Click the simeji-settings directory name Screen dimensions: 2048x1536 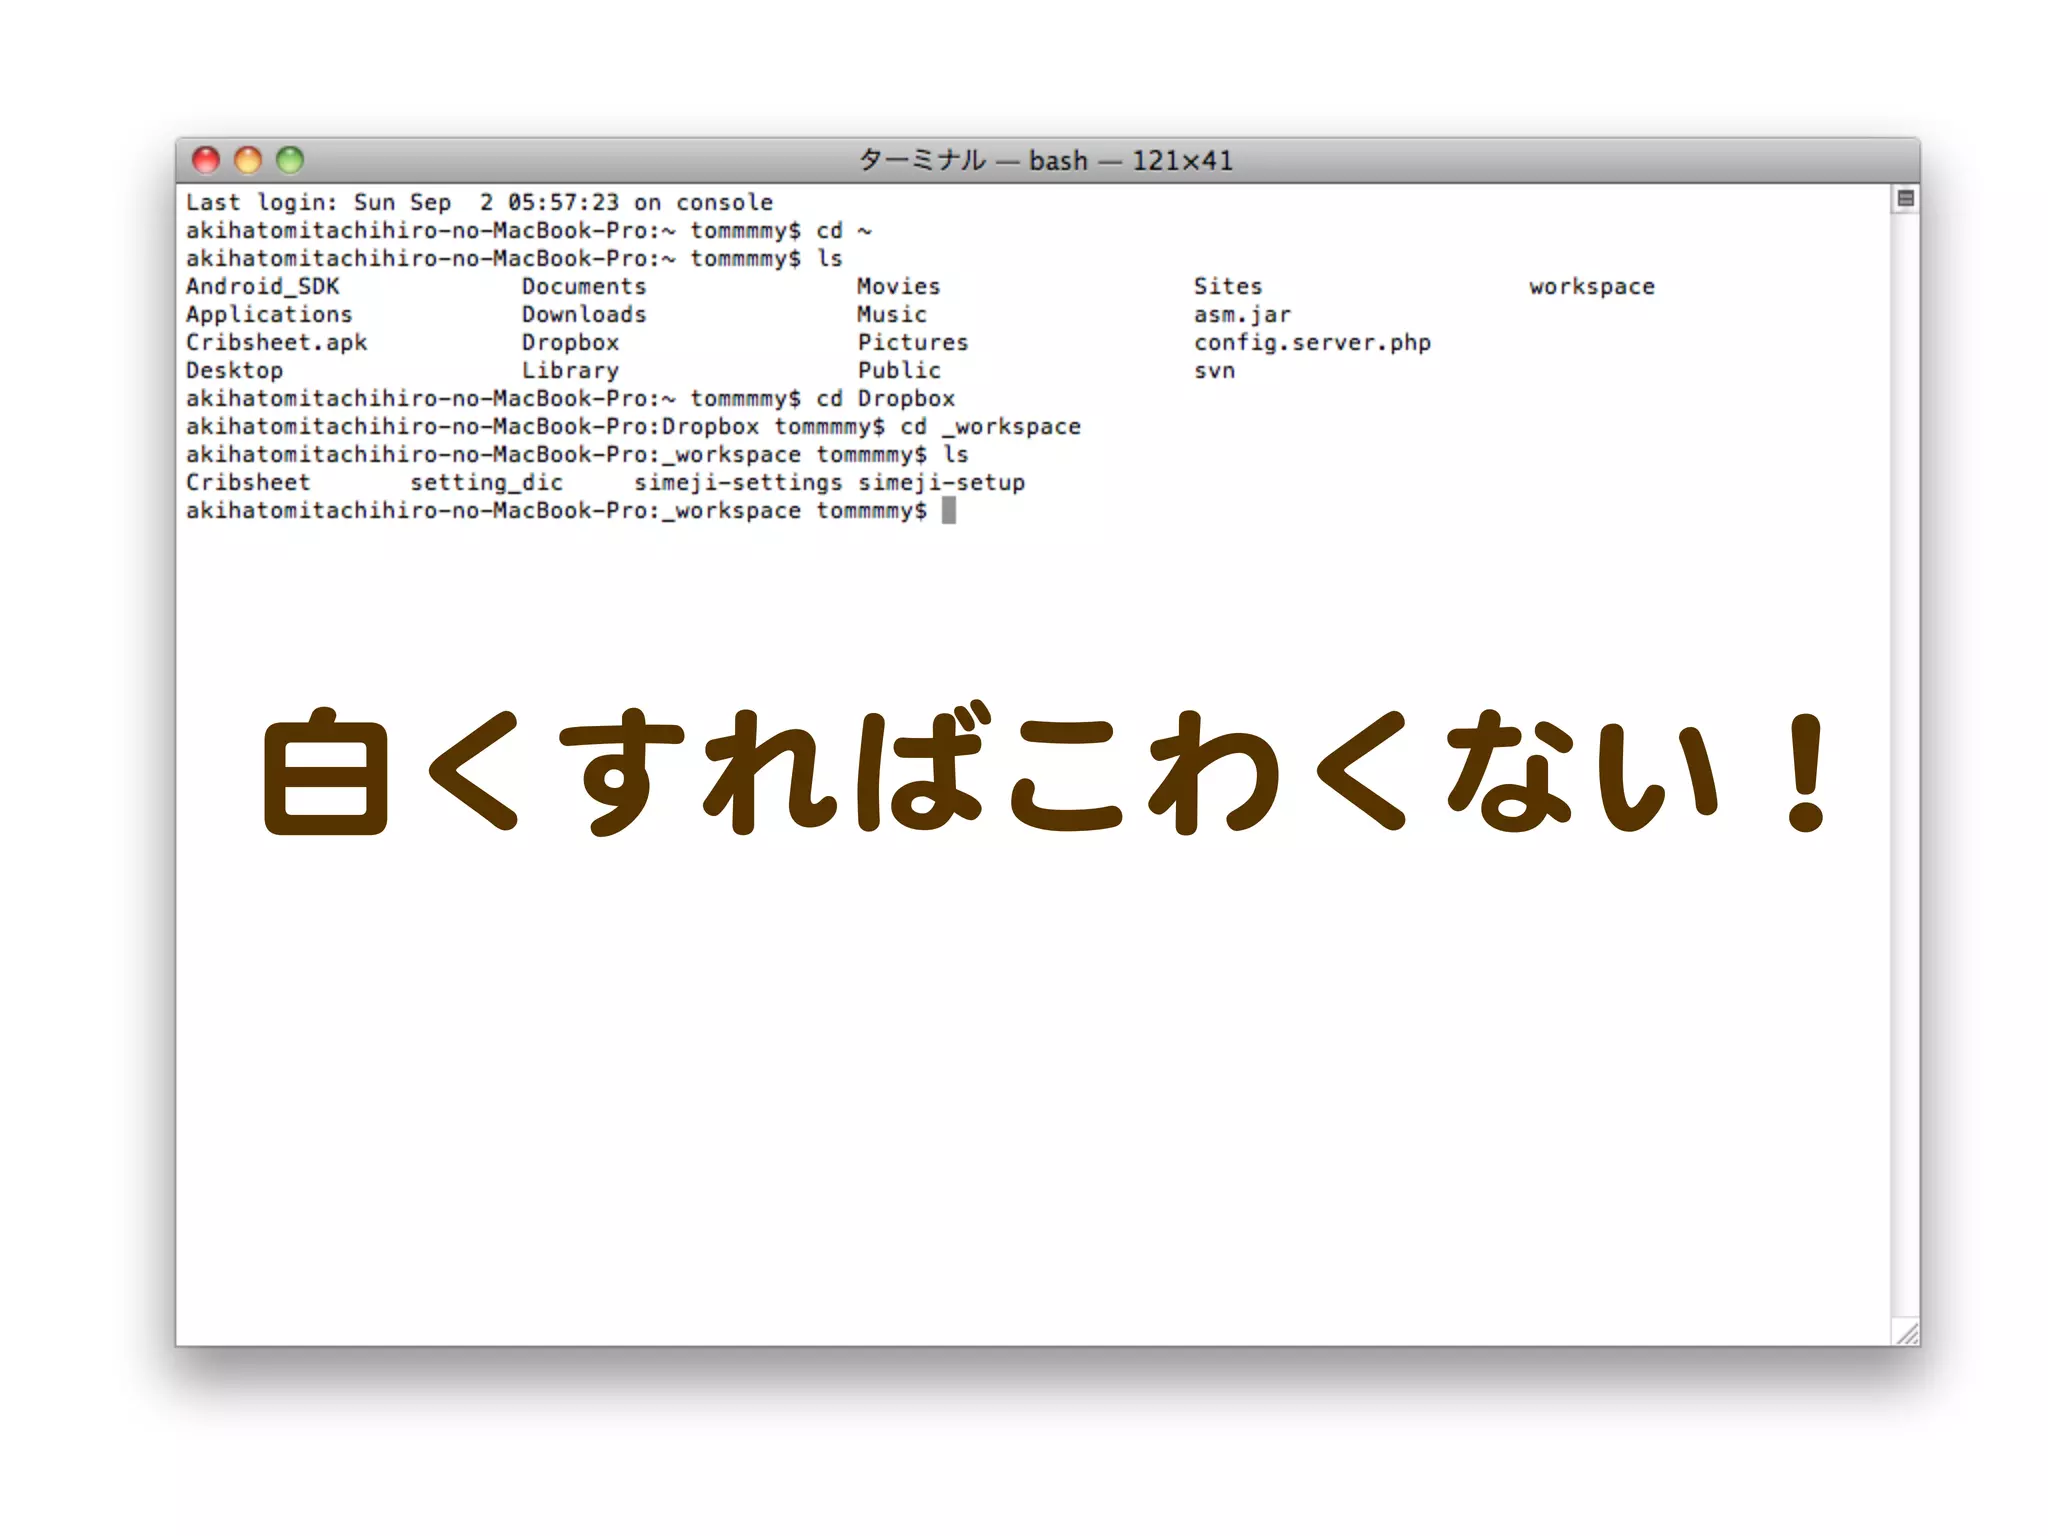point(738,483)
